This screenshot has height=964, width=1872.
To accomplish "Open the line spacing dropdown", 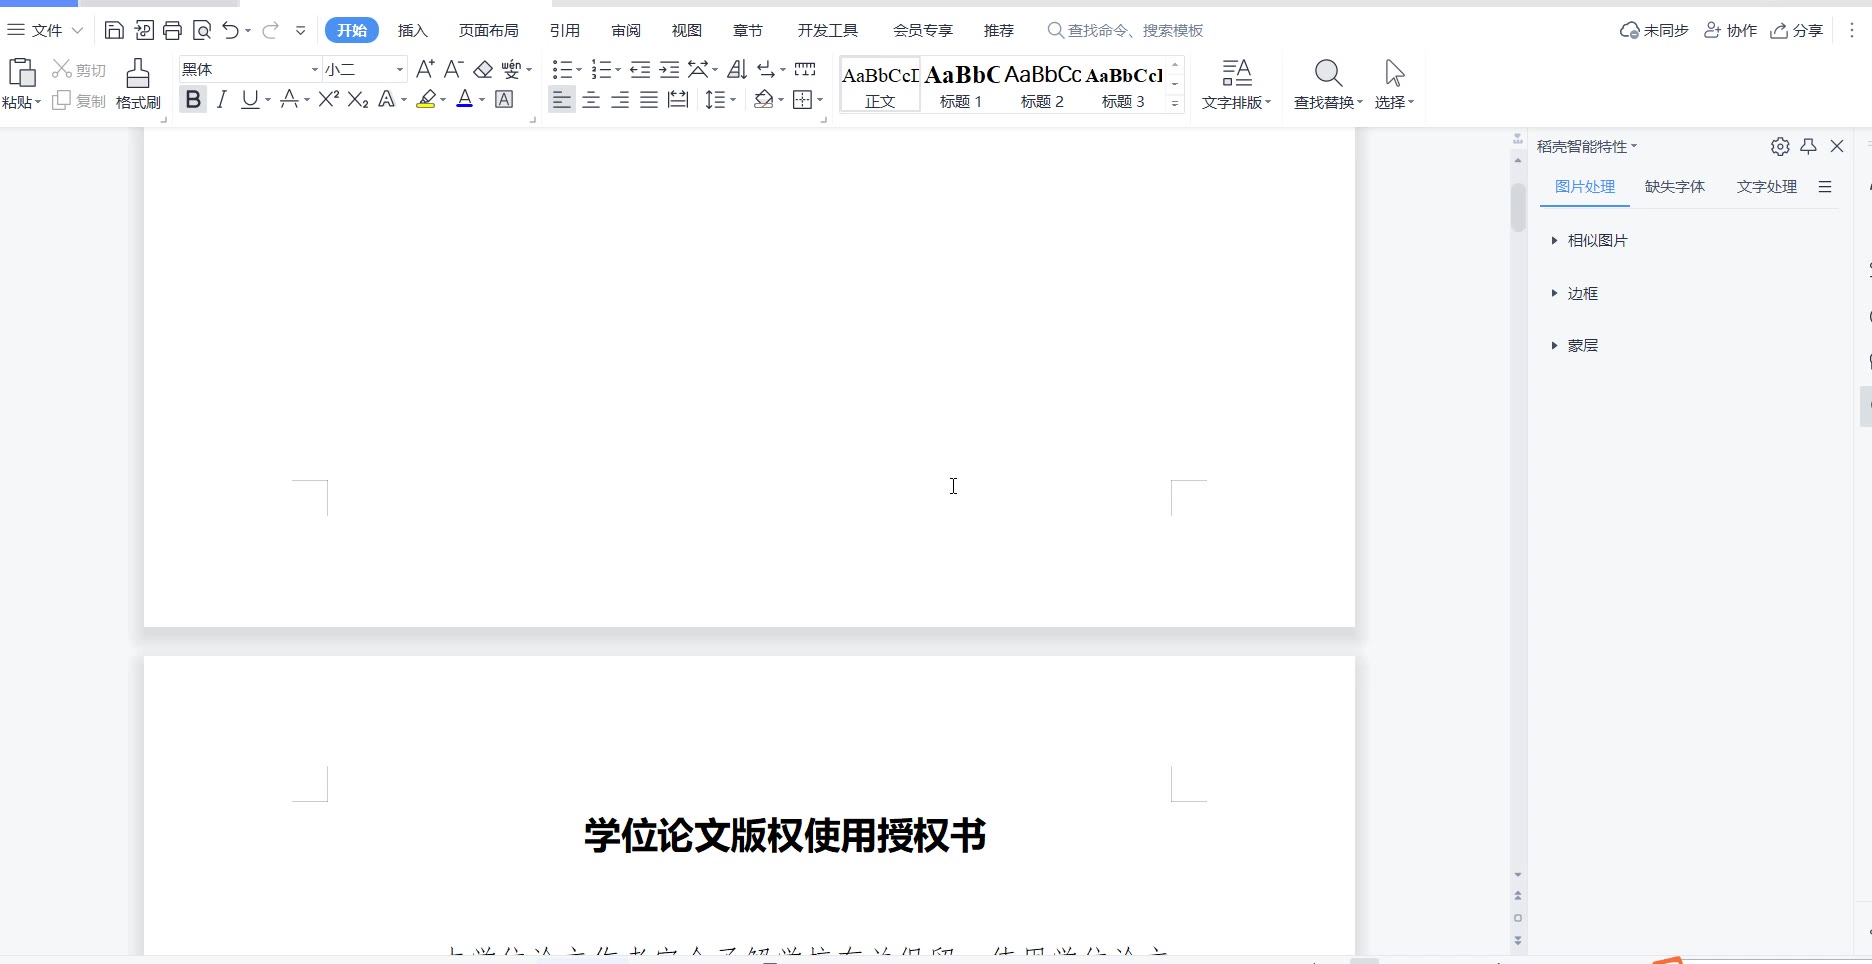I will (733, 99).
